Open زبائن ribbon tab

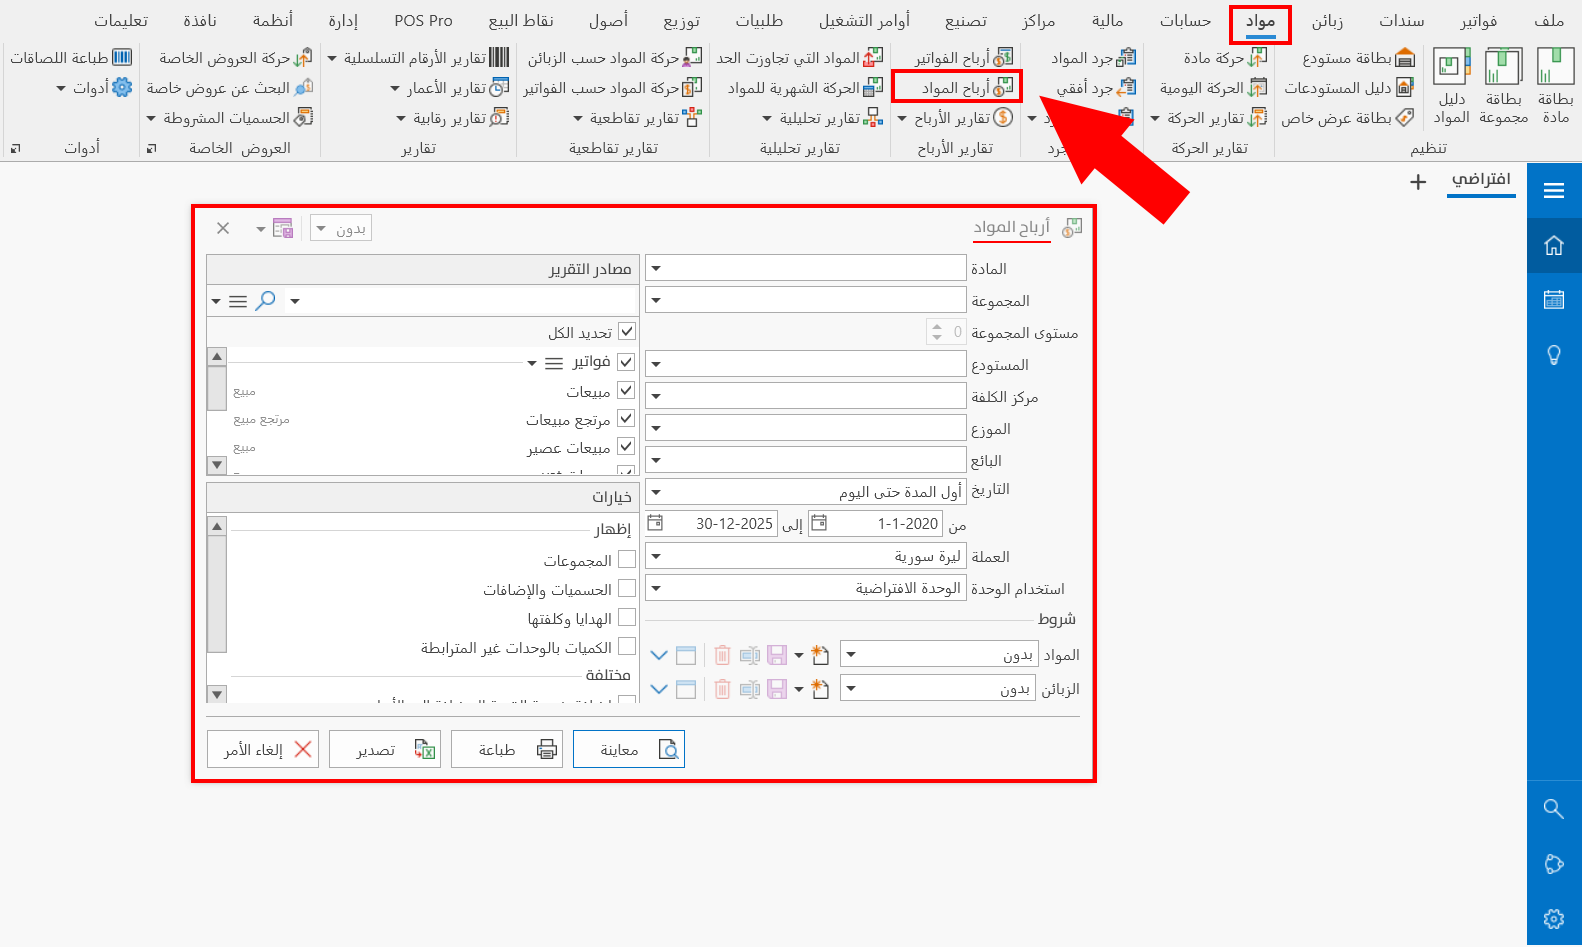[1327, 21]
